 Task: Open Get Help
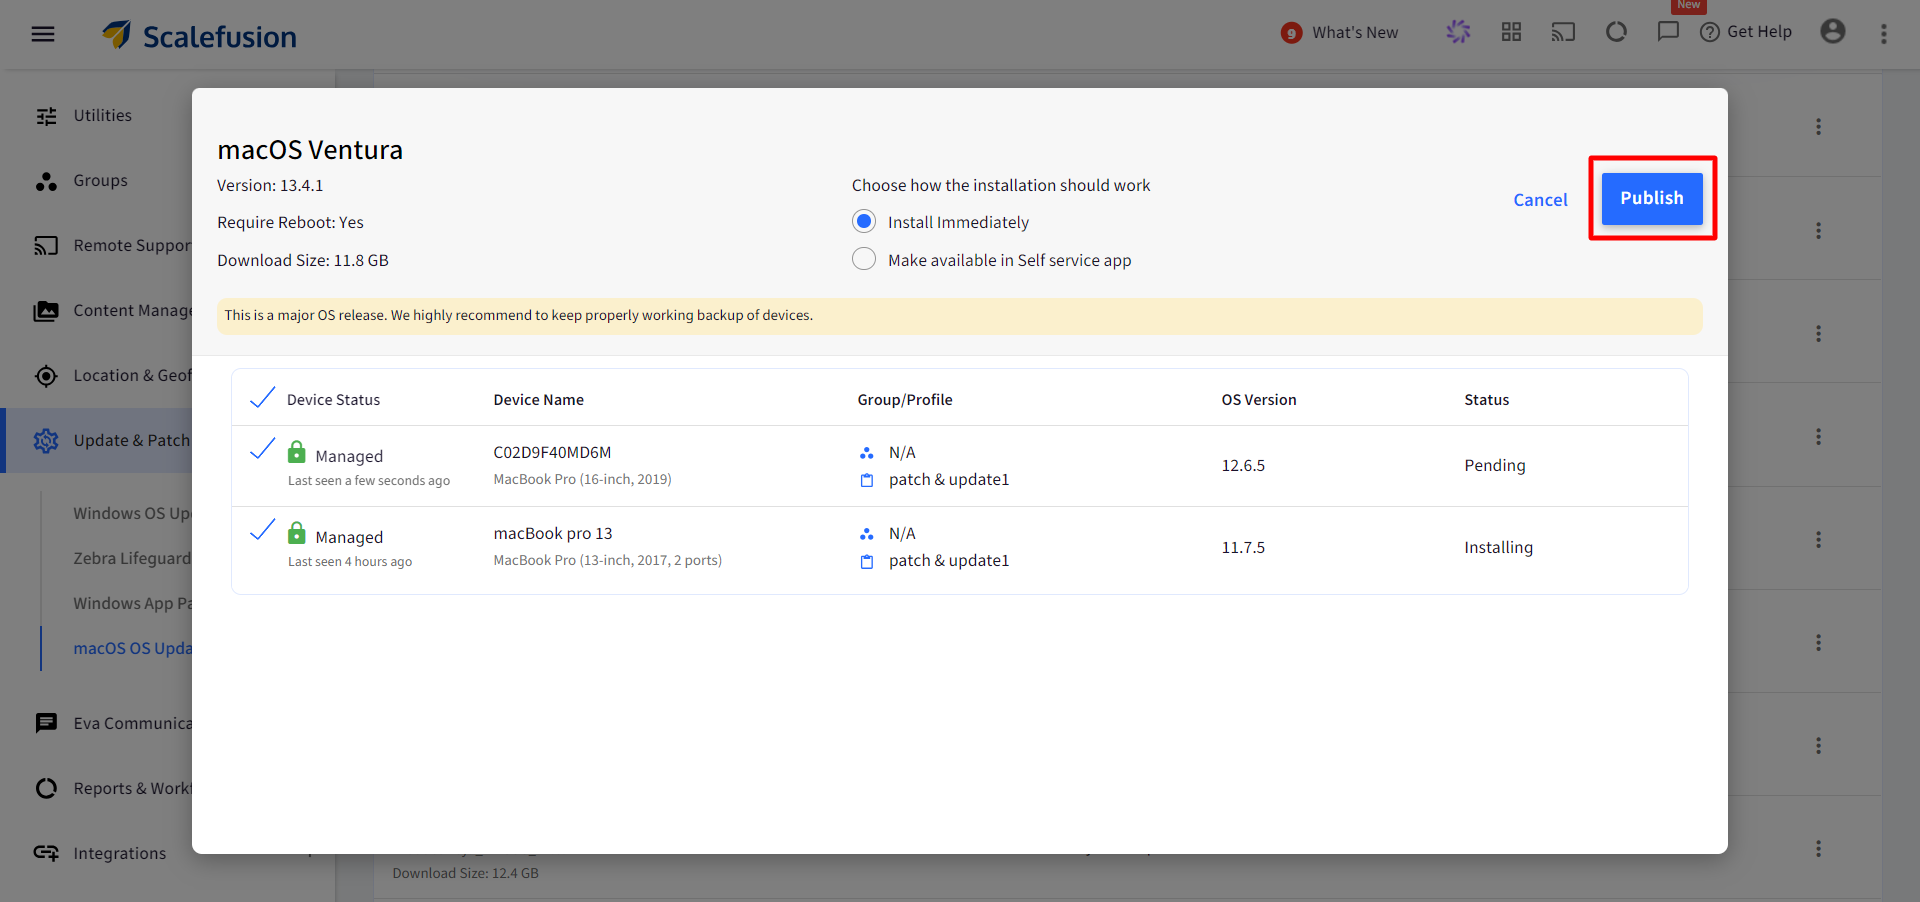coord(1746,32)
